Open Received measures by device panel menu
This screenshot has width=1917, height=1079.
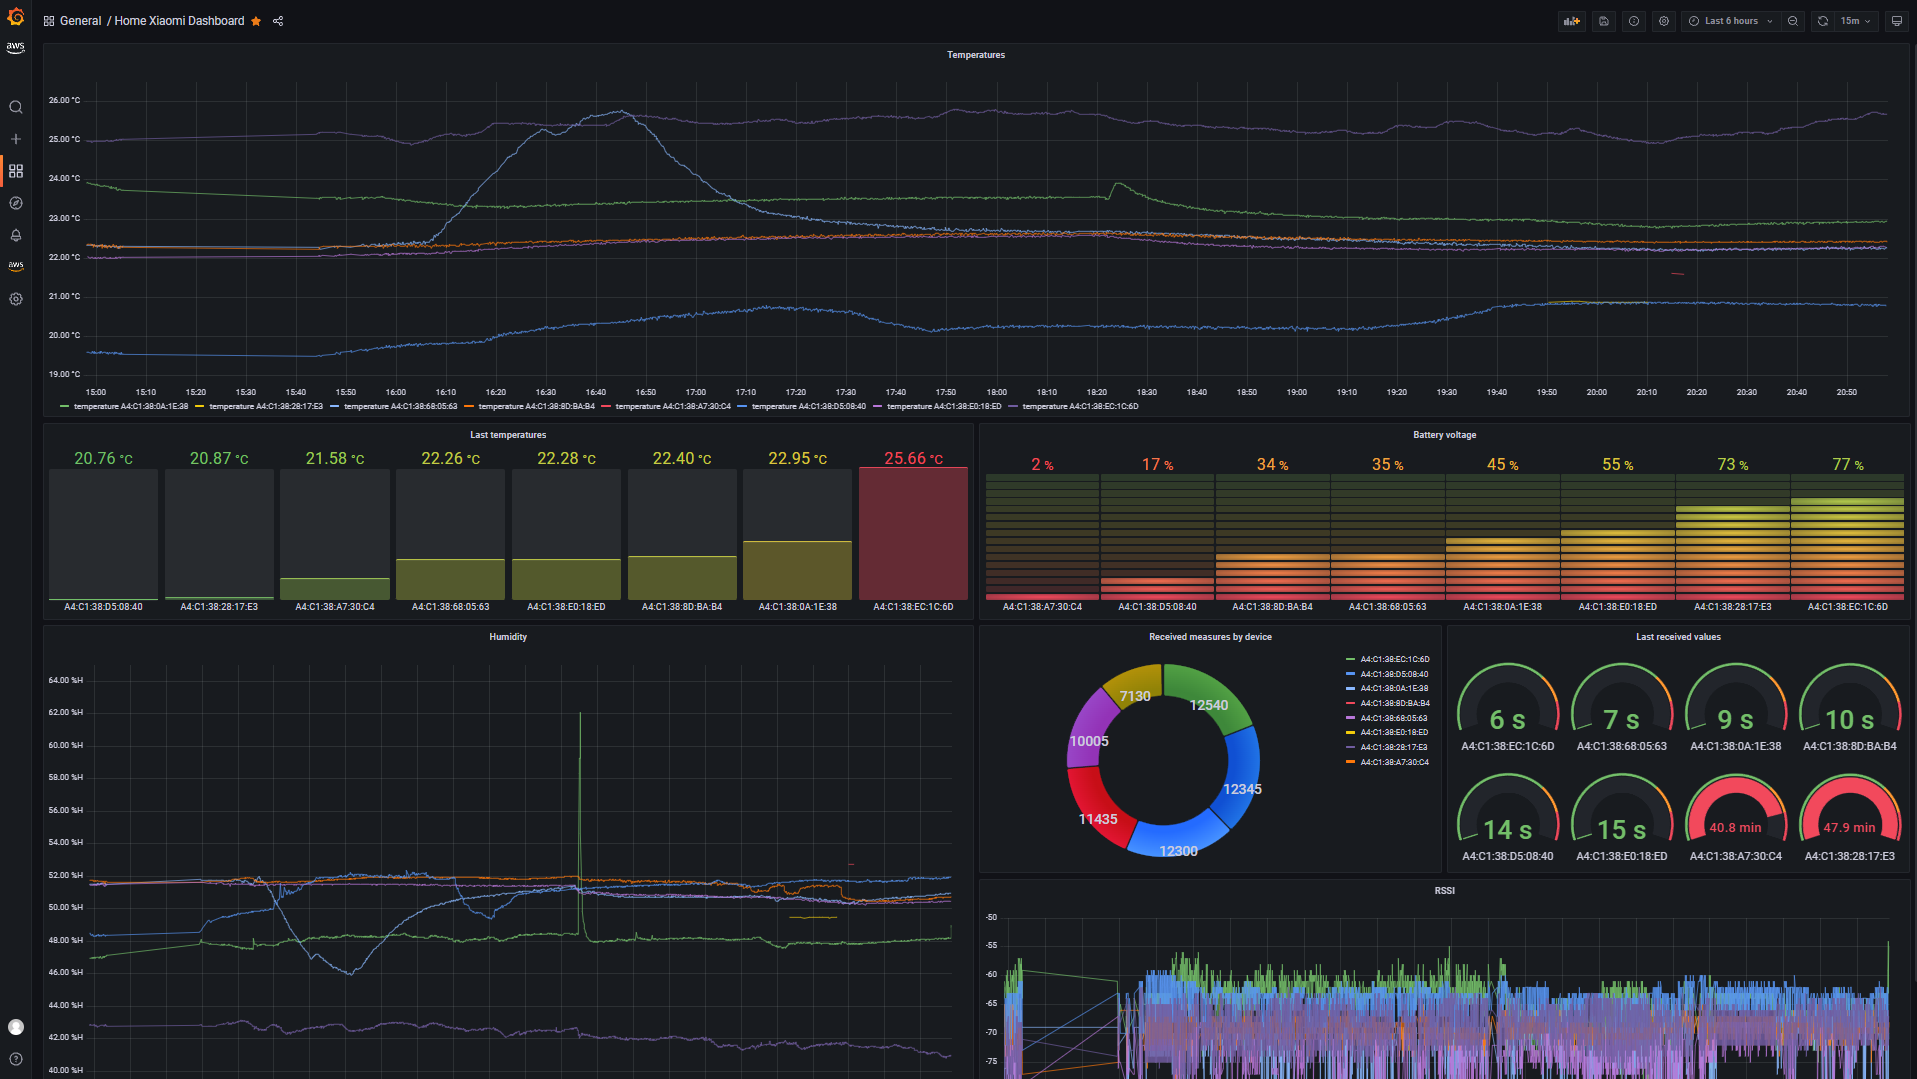pos(1210,637)
